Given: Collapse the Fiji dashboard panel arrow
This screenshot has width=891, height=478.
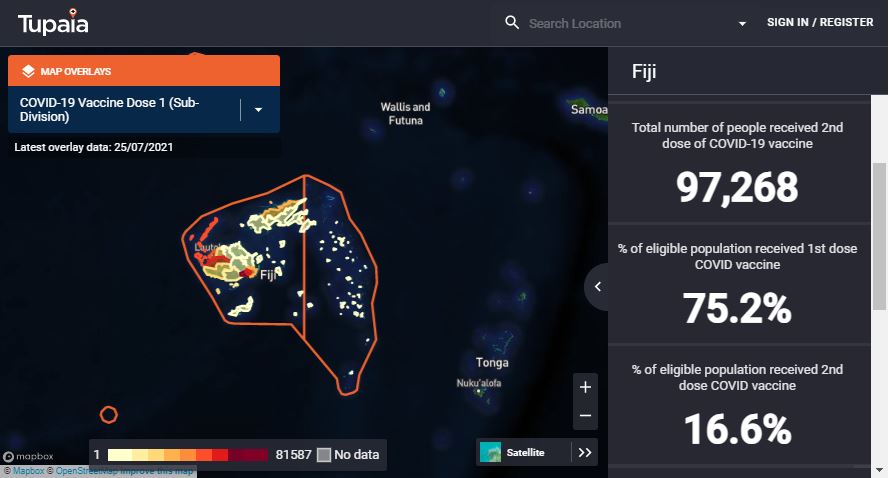Looking at the screenshot, I should click(x=597, y=287).
